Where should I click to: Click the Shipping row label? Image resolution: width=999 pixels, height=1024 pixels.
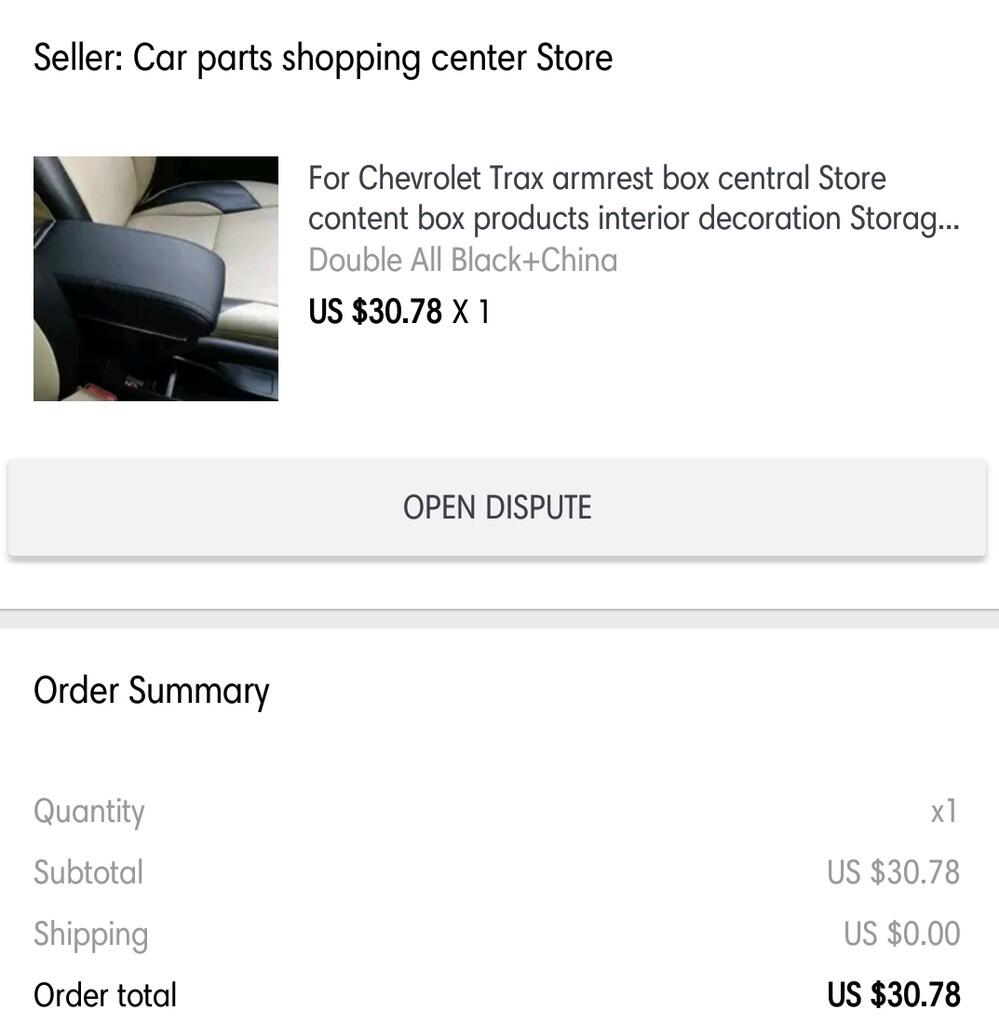tap(91, 934)
